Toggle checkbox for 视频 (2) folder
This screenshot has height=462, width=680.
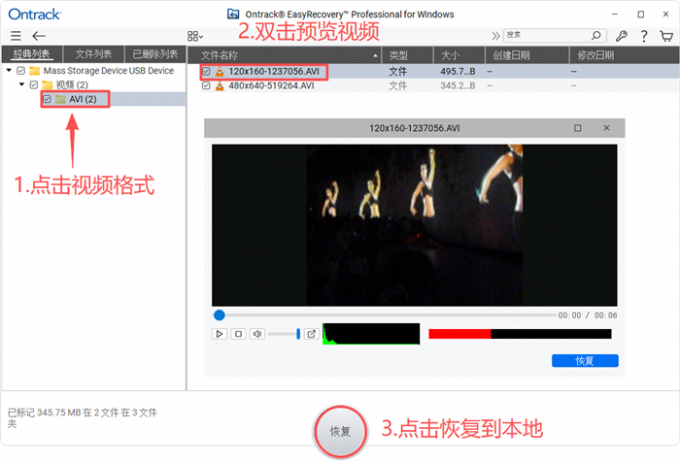click(x=34, y=85)
